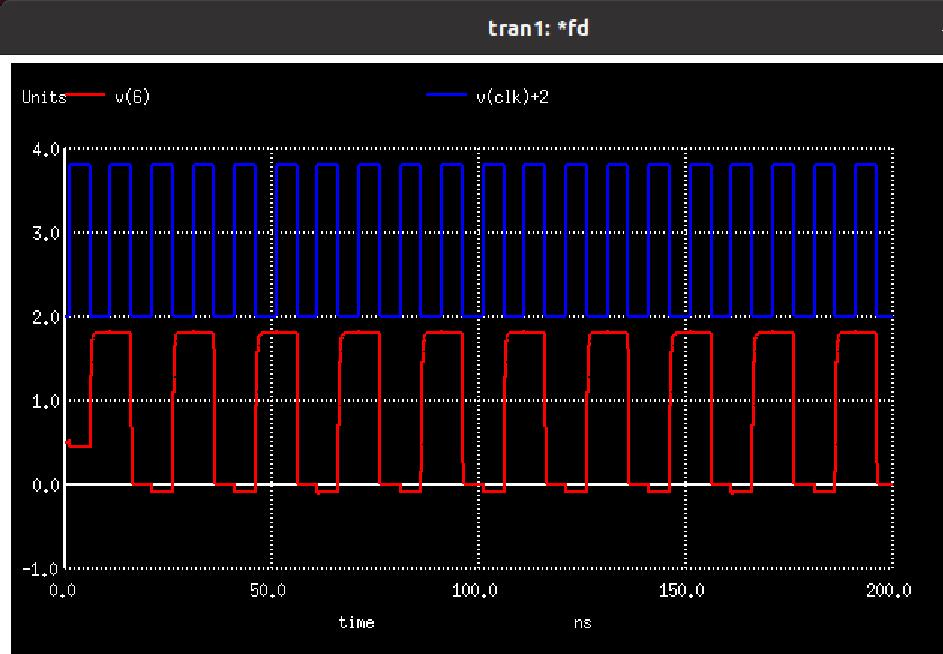Click the 0.0 x-axis label
943x654 pixels.
click(63, 590)
